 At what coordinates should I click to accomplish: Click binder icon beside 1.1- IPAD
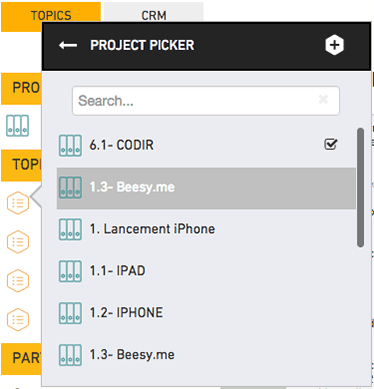click(x=70, y=271)
